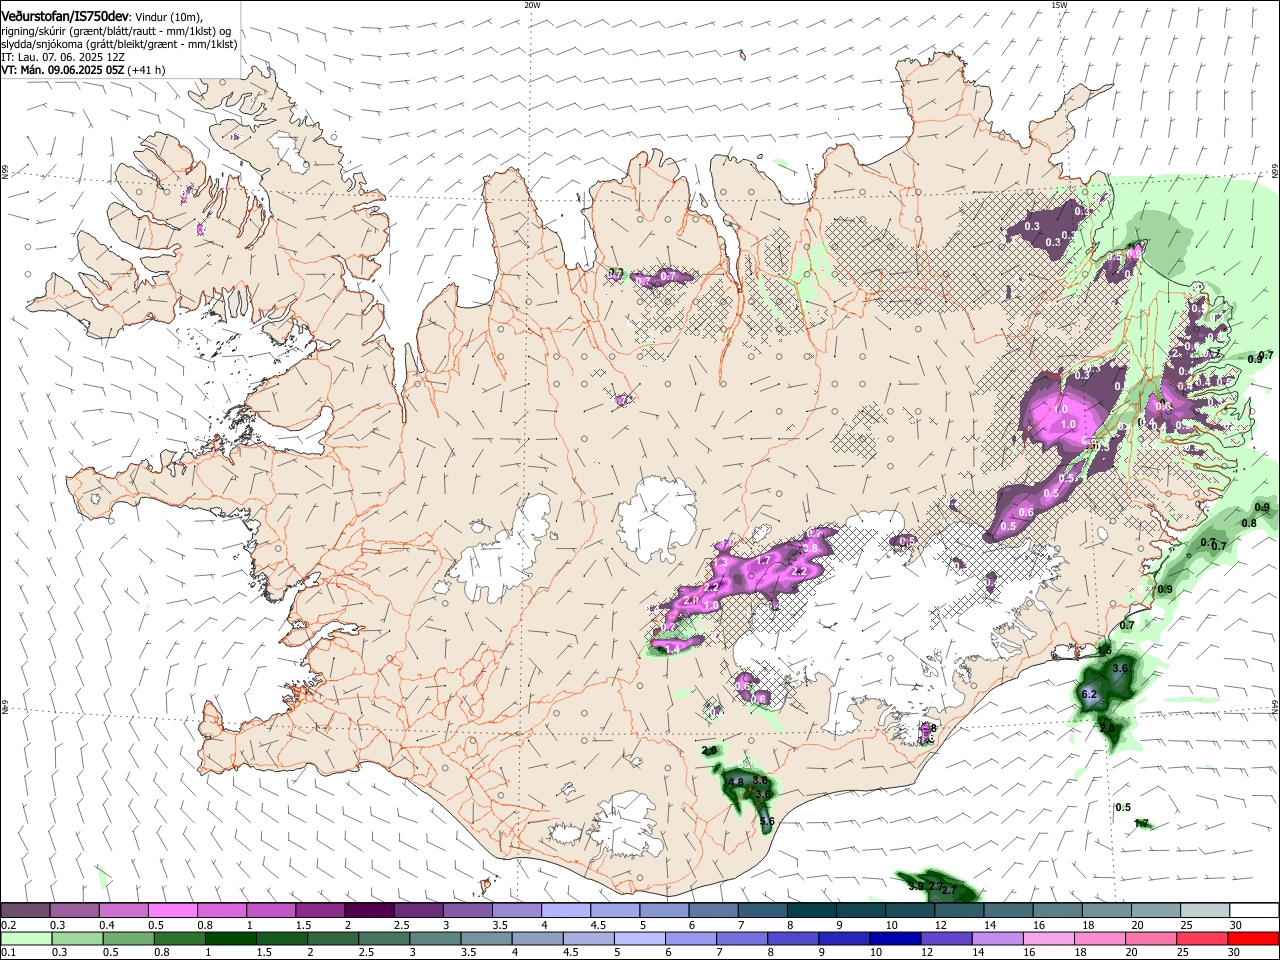Click the 'IT: Lau. 07. 06. 2025 12Z' line
Image resolution: width=1280 pixels, height=960 pixels.
pos(63,57)
